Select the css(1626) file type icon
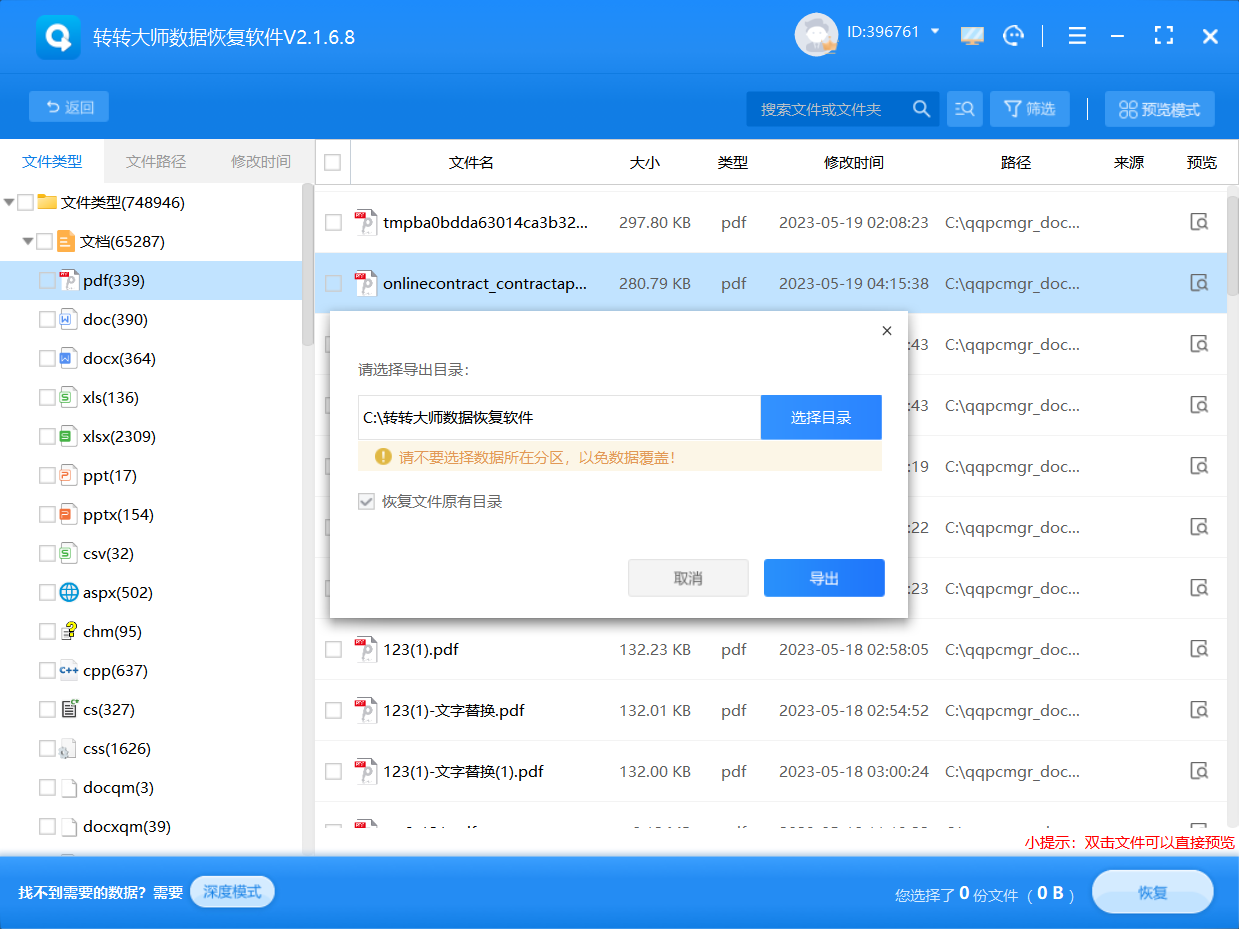This screenshot has height=929, width=1239. point(68,749)
